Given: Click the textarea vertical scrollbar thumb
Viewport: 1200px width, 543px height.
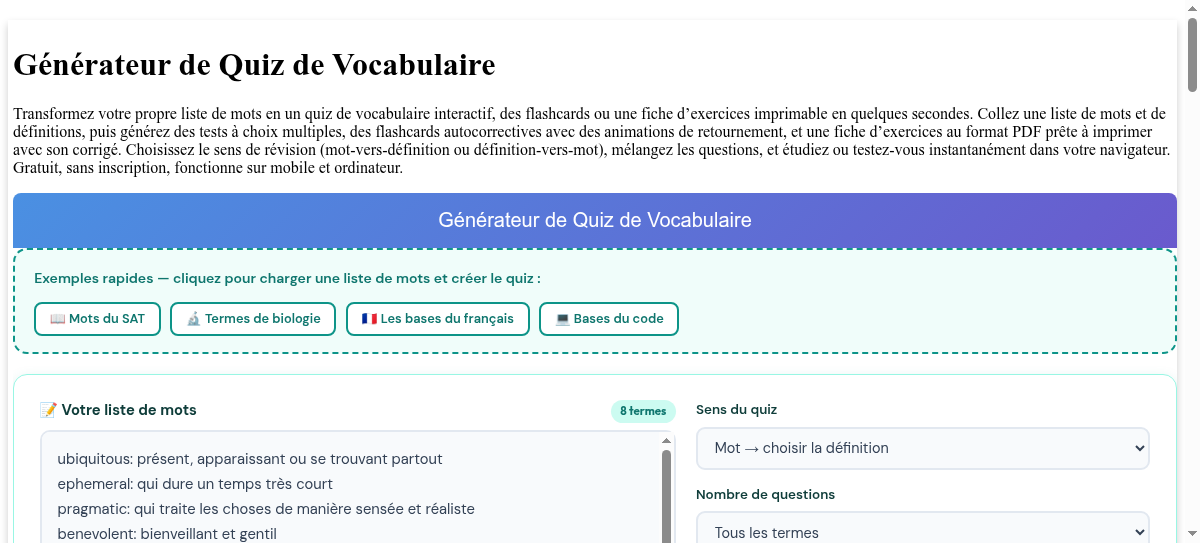Looking at the screenshot, I should (x=666, y=496).
